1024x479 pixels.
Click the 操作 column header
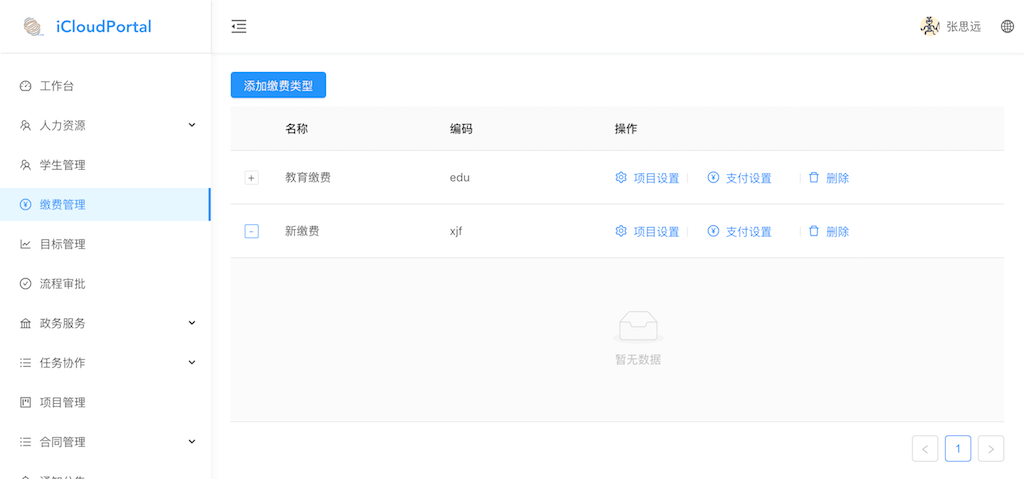626,129
